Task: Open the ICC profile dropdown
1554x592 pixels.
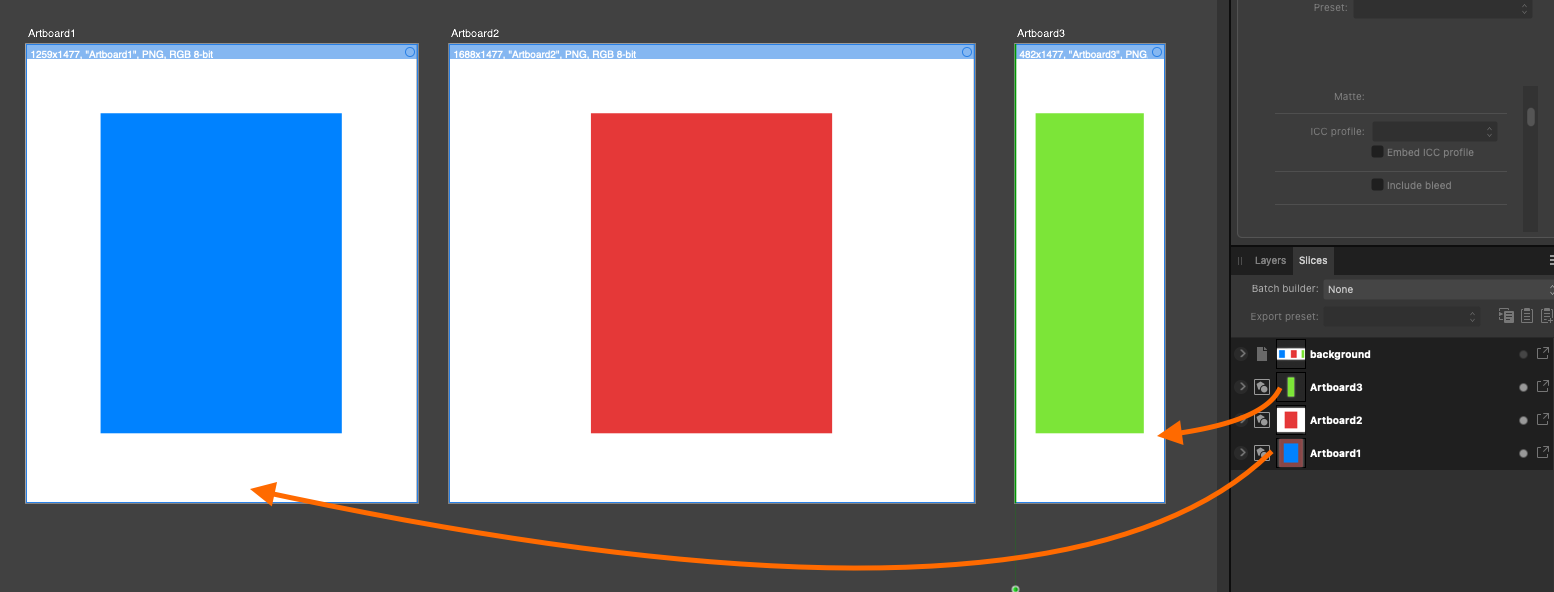Action: (1434, 131)
